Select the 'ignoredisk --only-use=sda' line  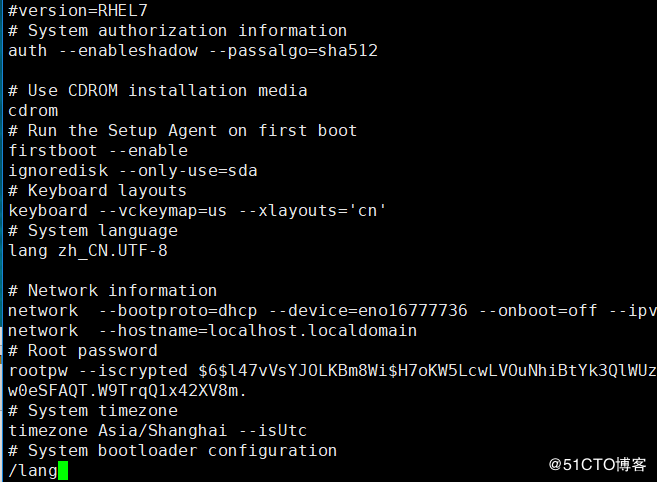tap(133, 171)
